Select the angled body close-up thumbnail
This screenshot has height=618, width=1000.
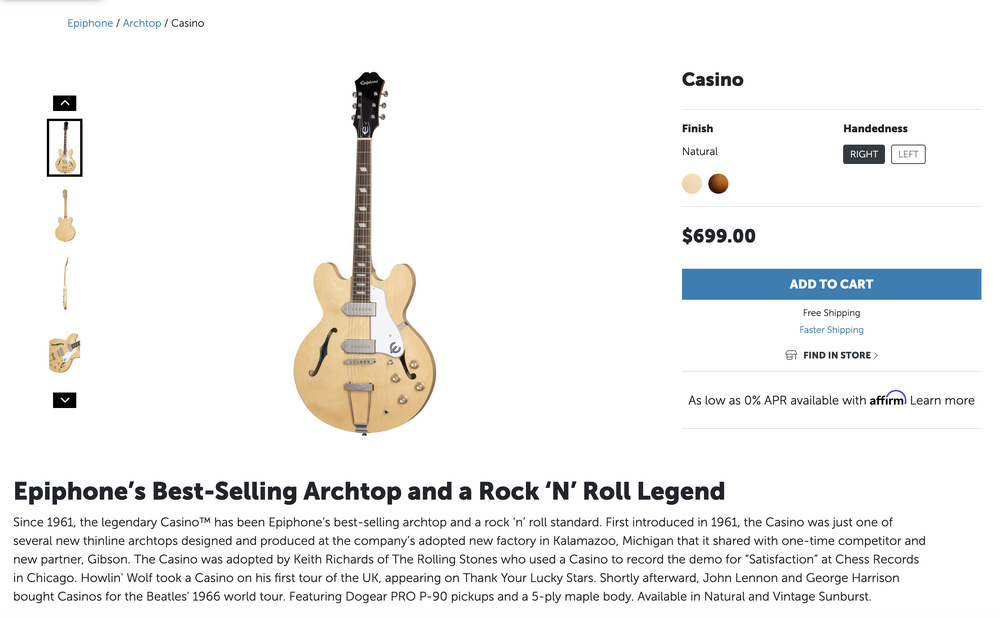click(65, 352)
